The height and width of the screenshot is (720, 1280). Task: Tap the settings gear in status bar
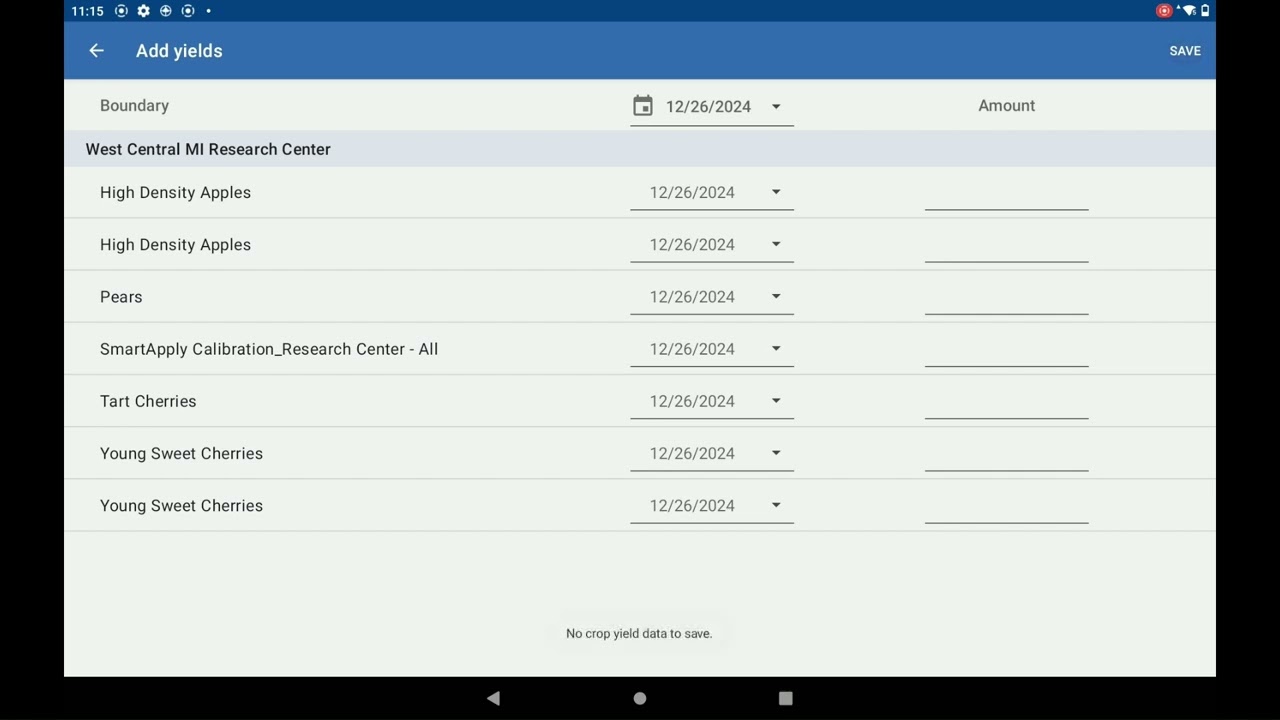click(143, 11)
